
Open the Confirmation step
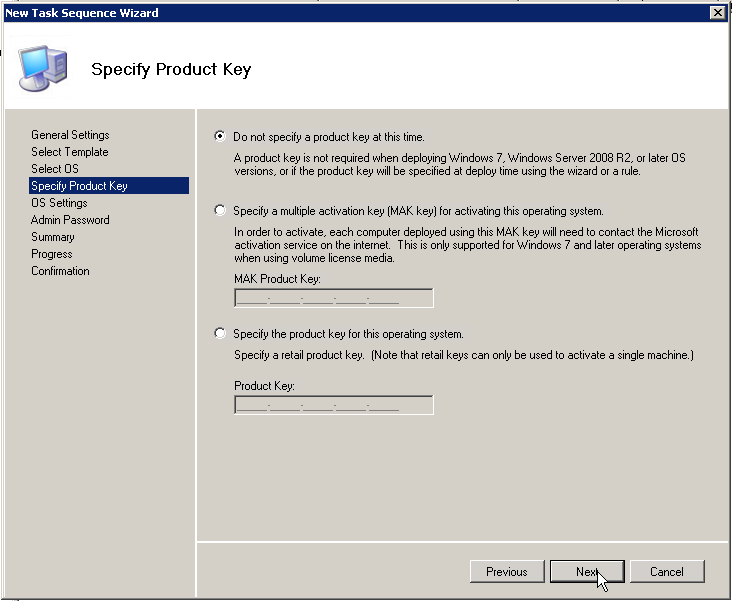point(60,271)
